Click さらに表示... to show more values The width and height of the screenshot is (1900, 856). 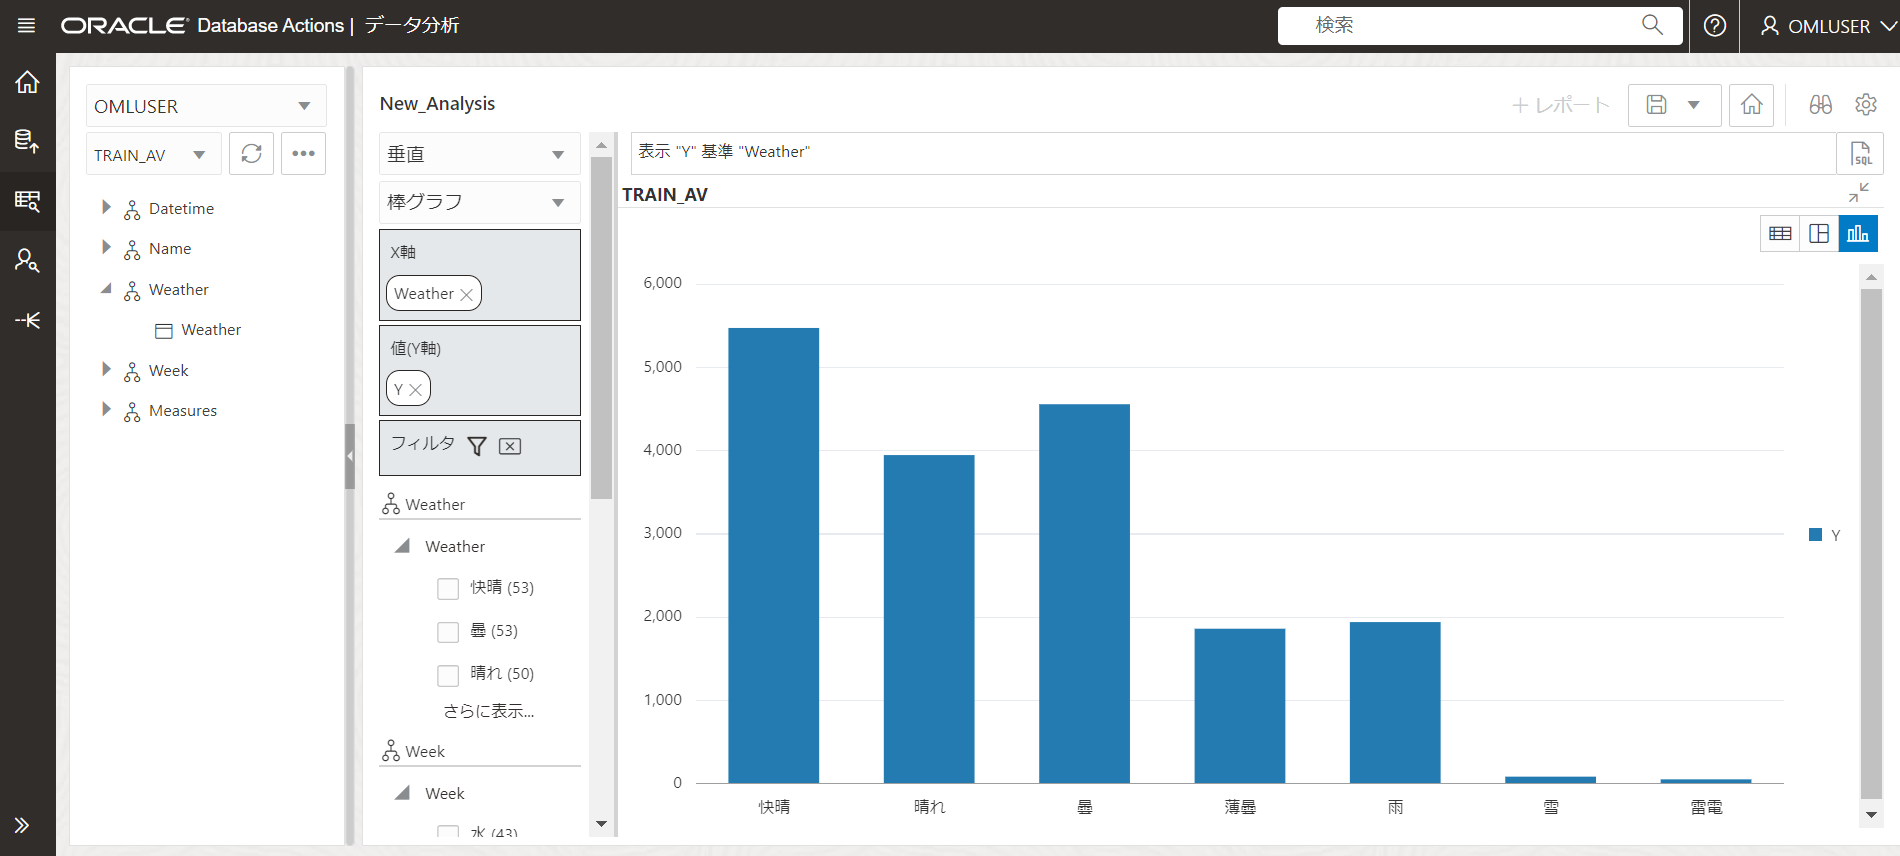pyautogui.click(x=489, y=711)
